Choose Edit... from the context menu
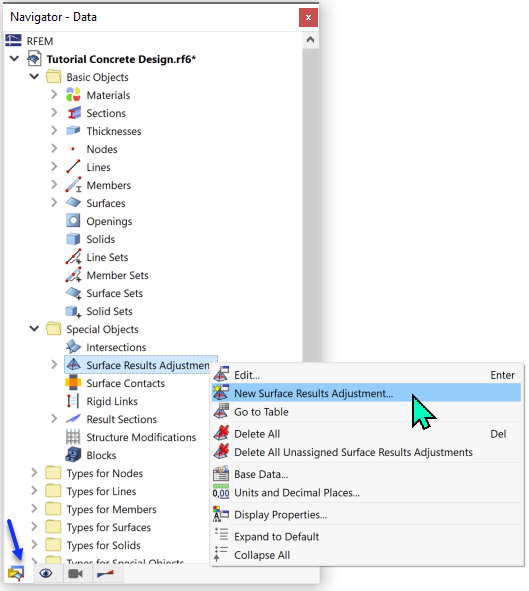Viewport: 529px width, 591px height. point(367,375)
